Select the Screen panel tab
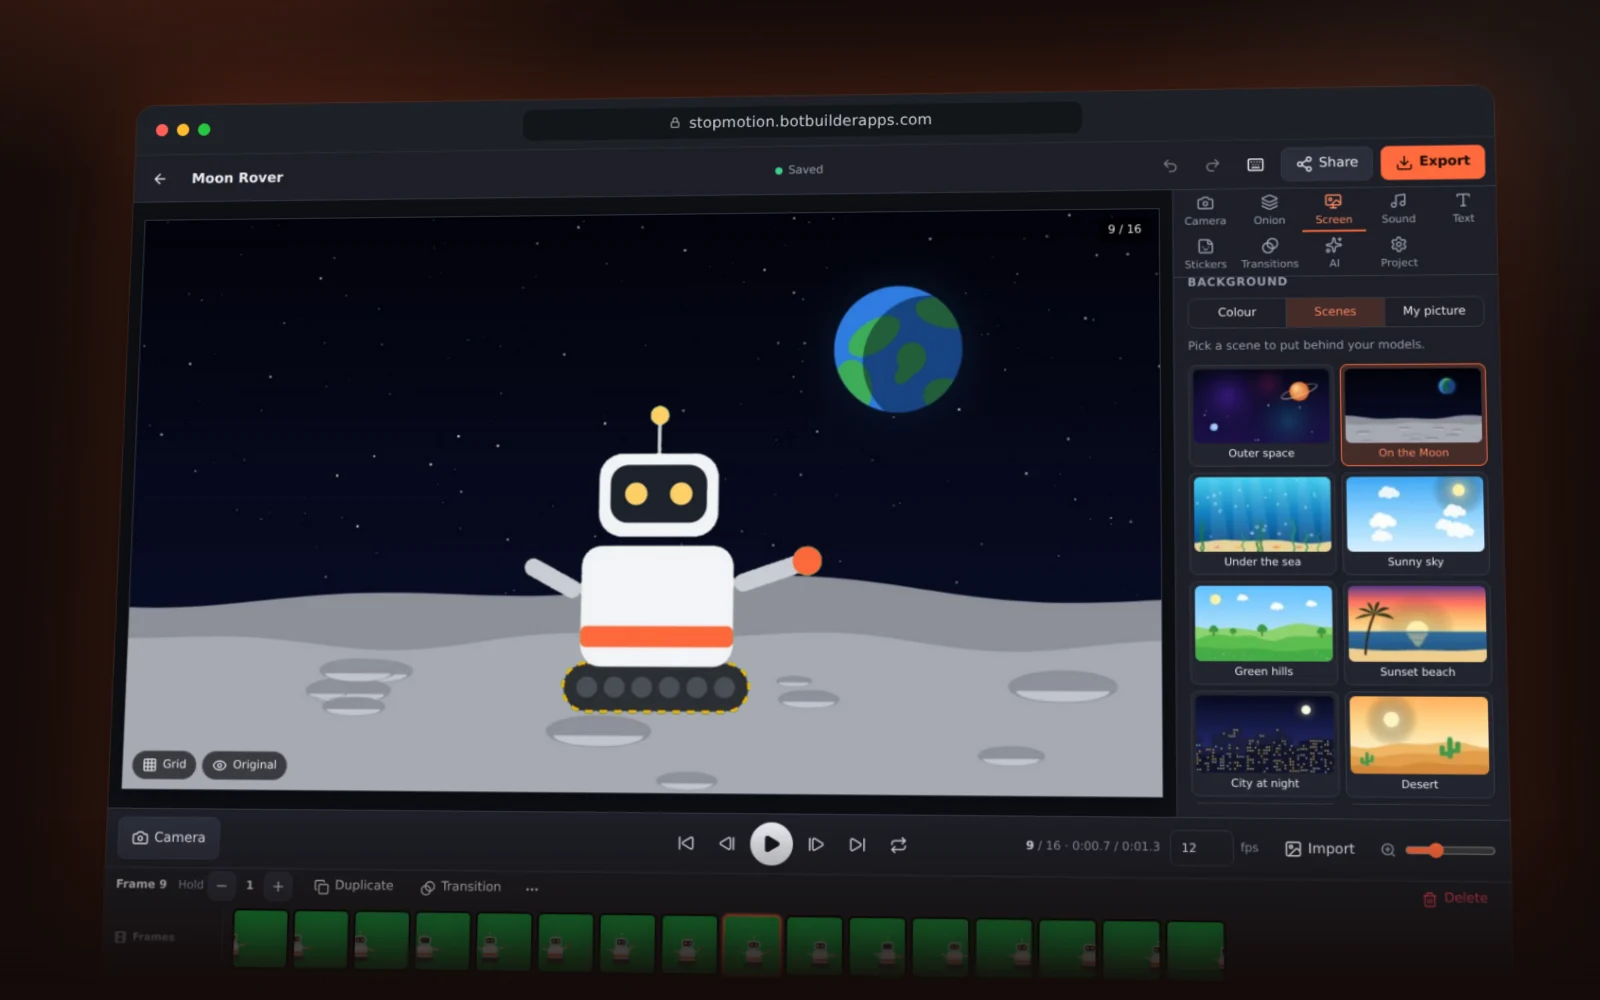The image size is (1600, 1000). point(1333,210)
